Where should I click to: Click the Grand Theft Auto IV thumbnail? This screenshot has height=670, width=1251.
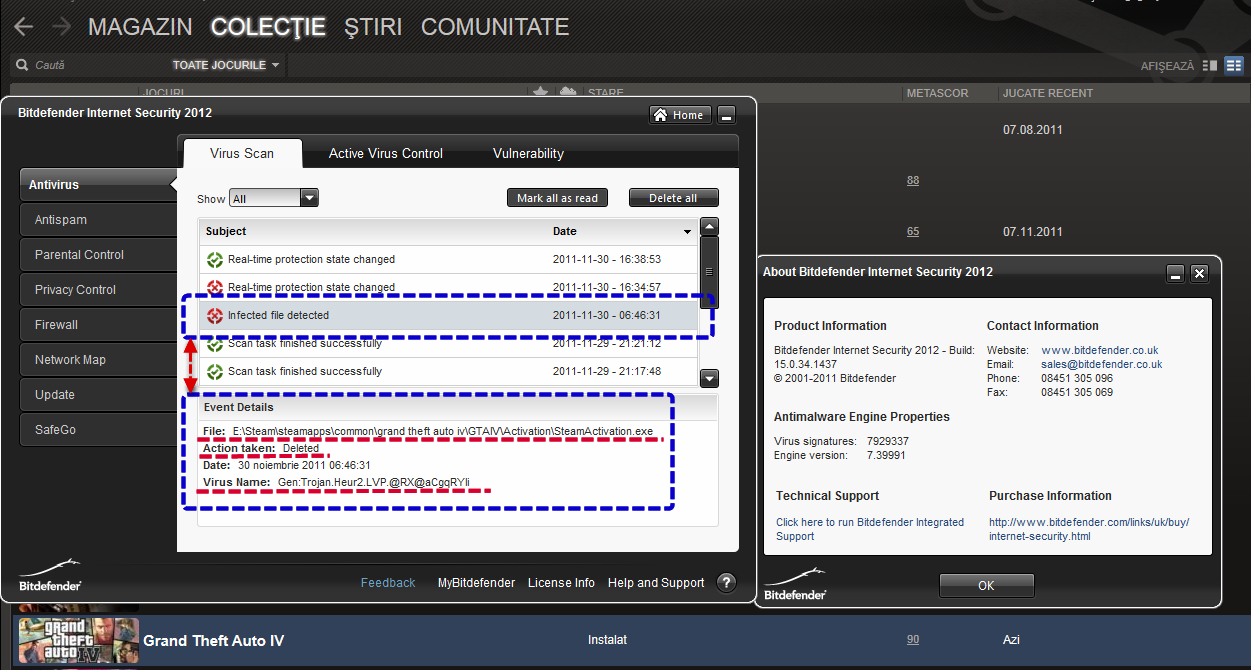pos(78,640)
